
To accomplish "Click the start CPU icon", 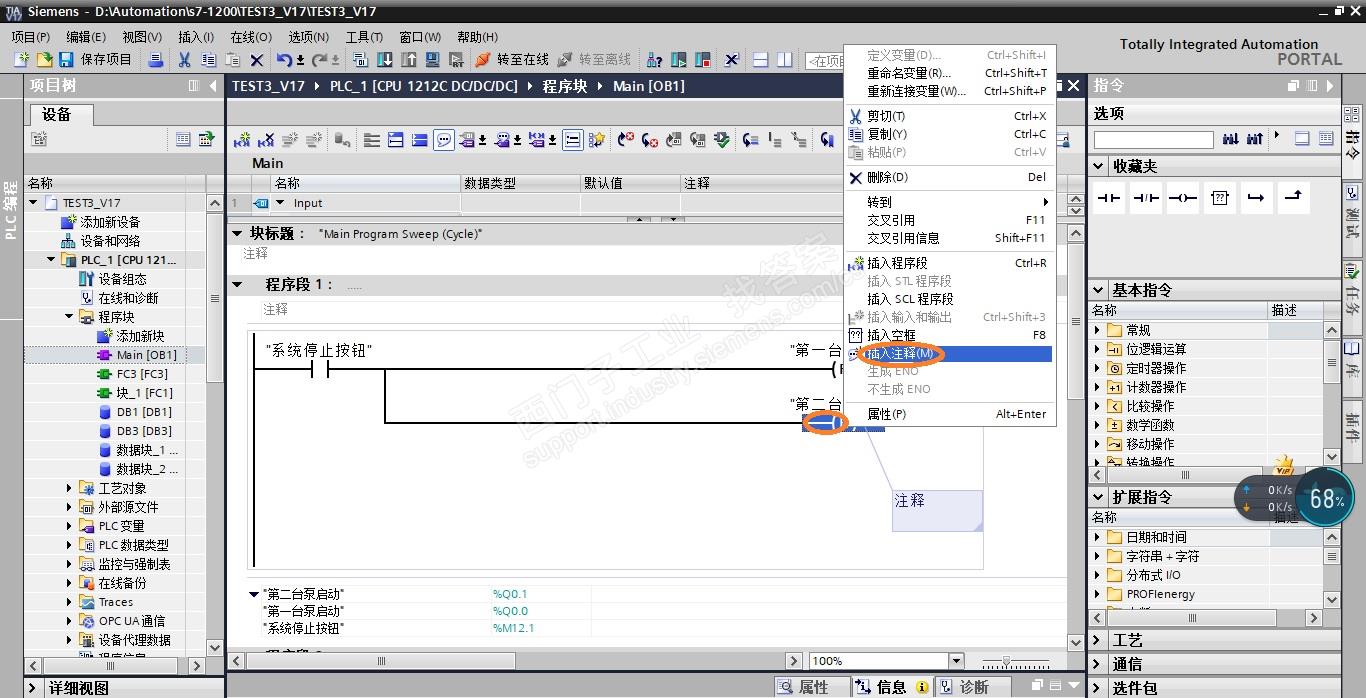I will (679, 60).
